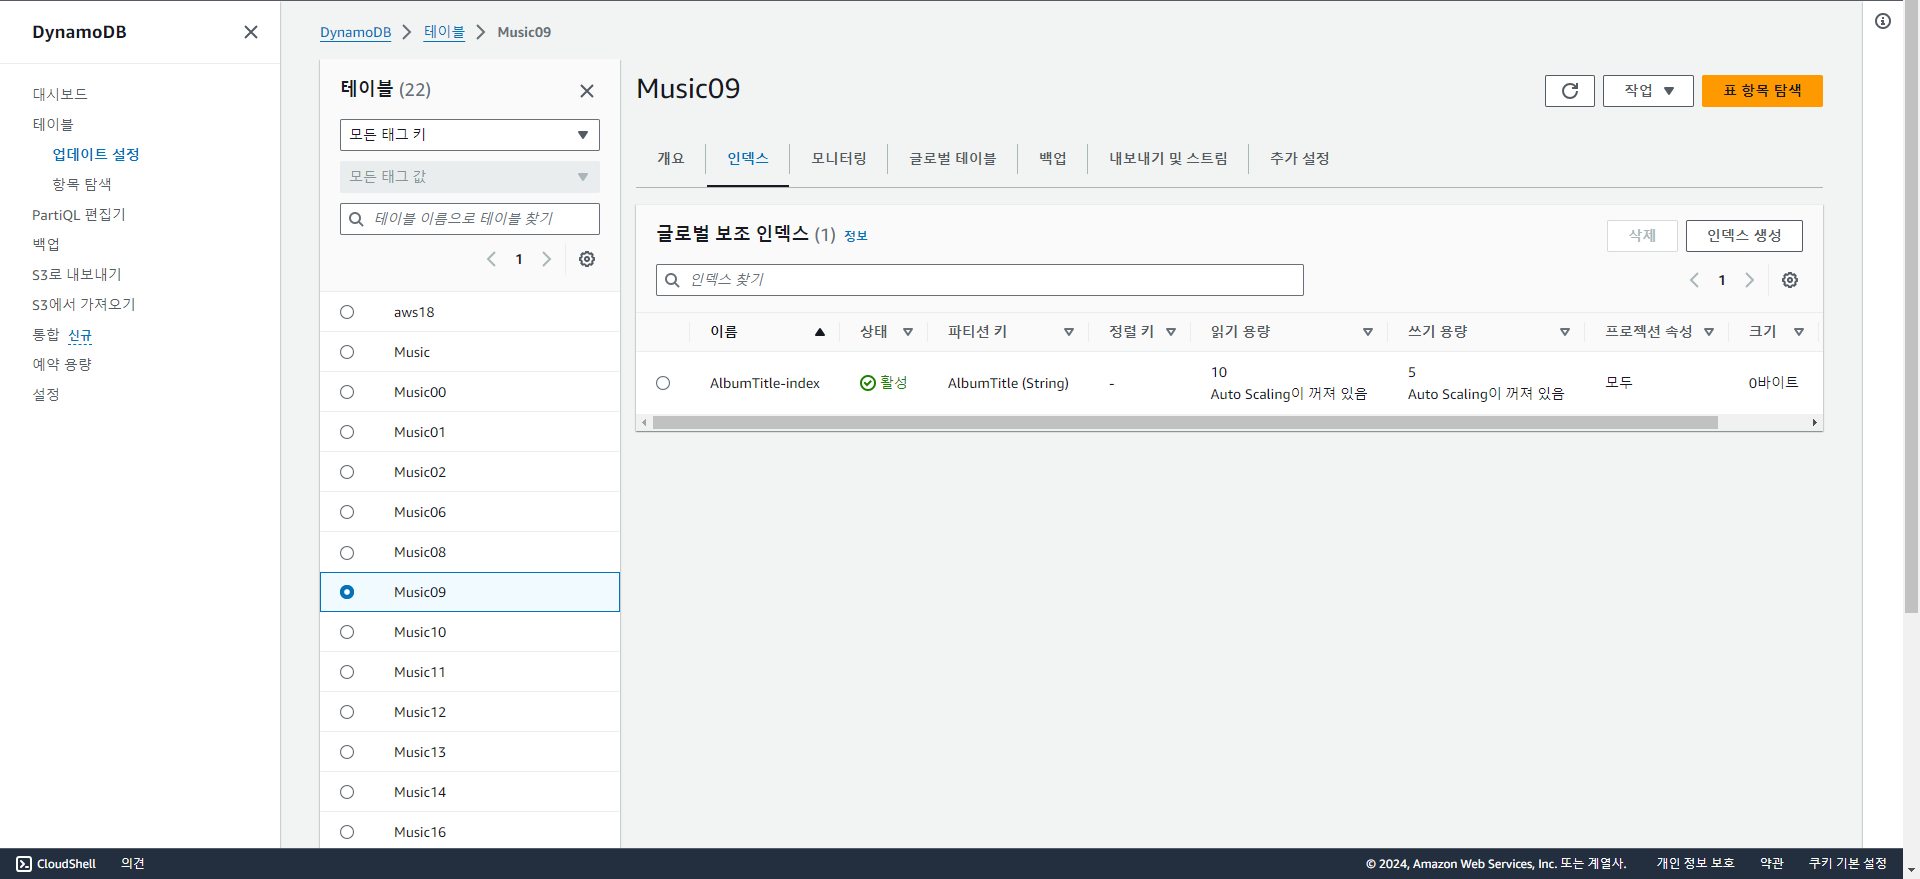Open the 모든 태그 값 dropdown

pyautogui.click(x=470, y=177)
